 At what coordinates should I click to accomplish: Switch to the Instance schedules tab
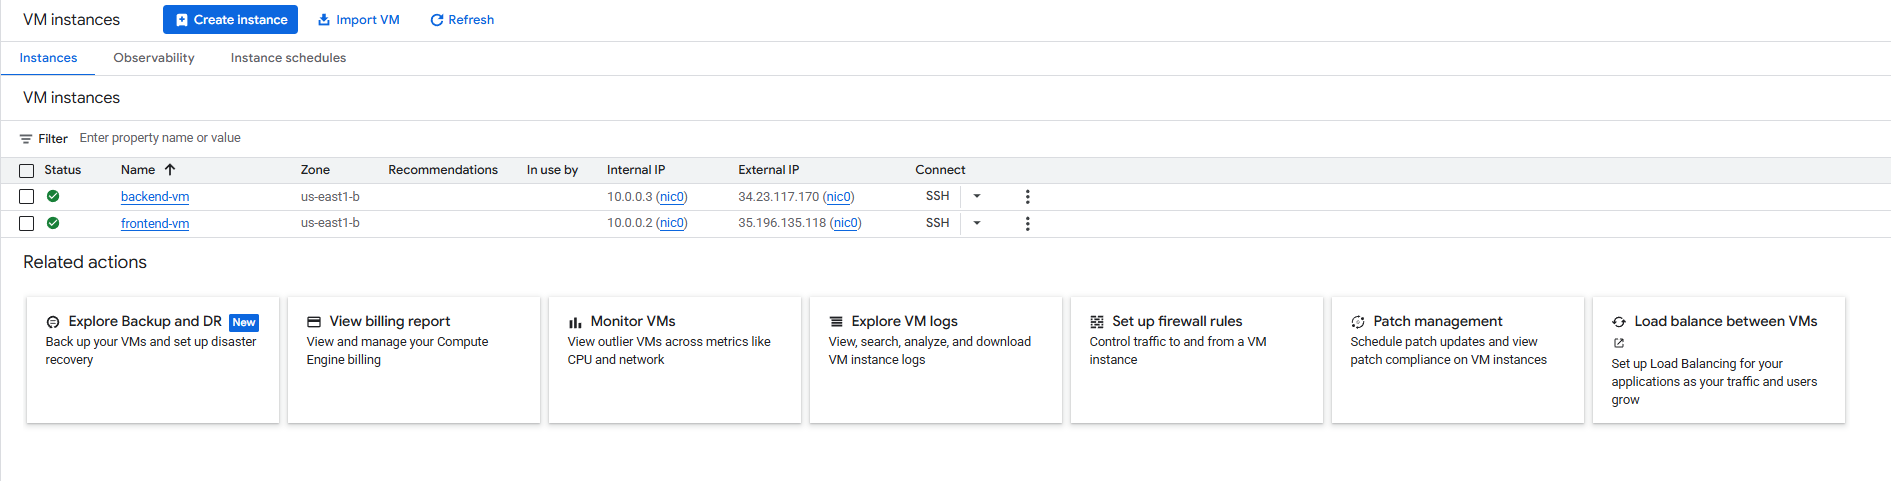click(x=288, y=58)
